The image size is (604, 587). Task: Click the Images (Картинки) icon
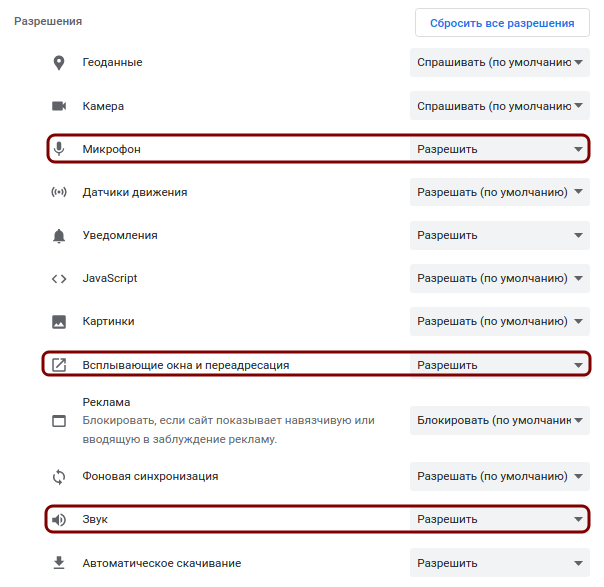point(59,322)
